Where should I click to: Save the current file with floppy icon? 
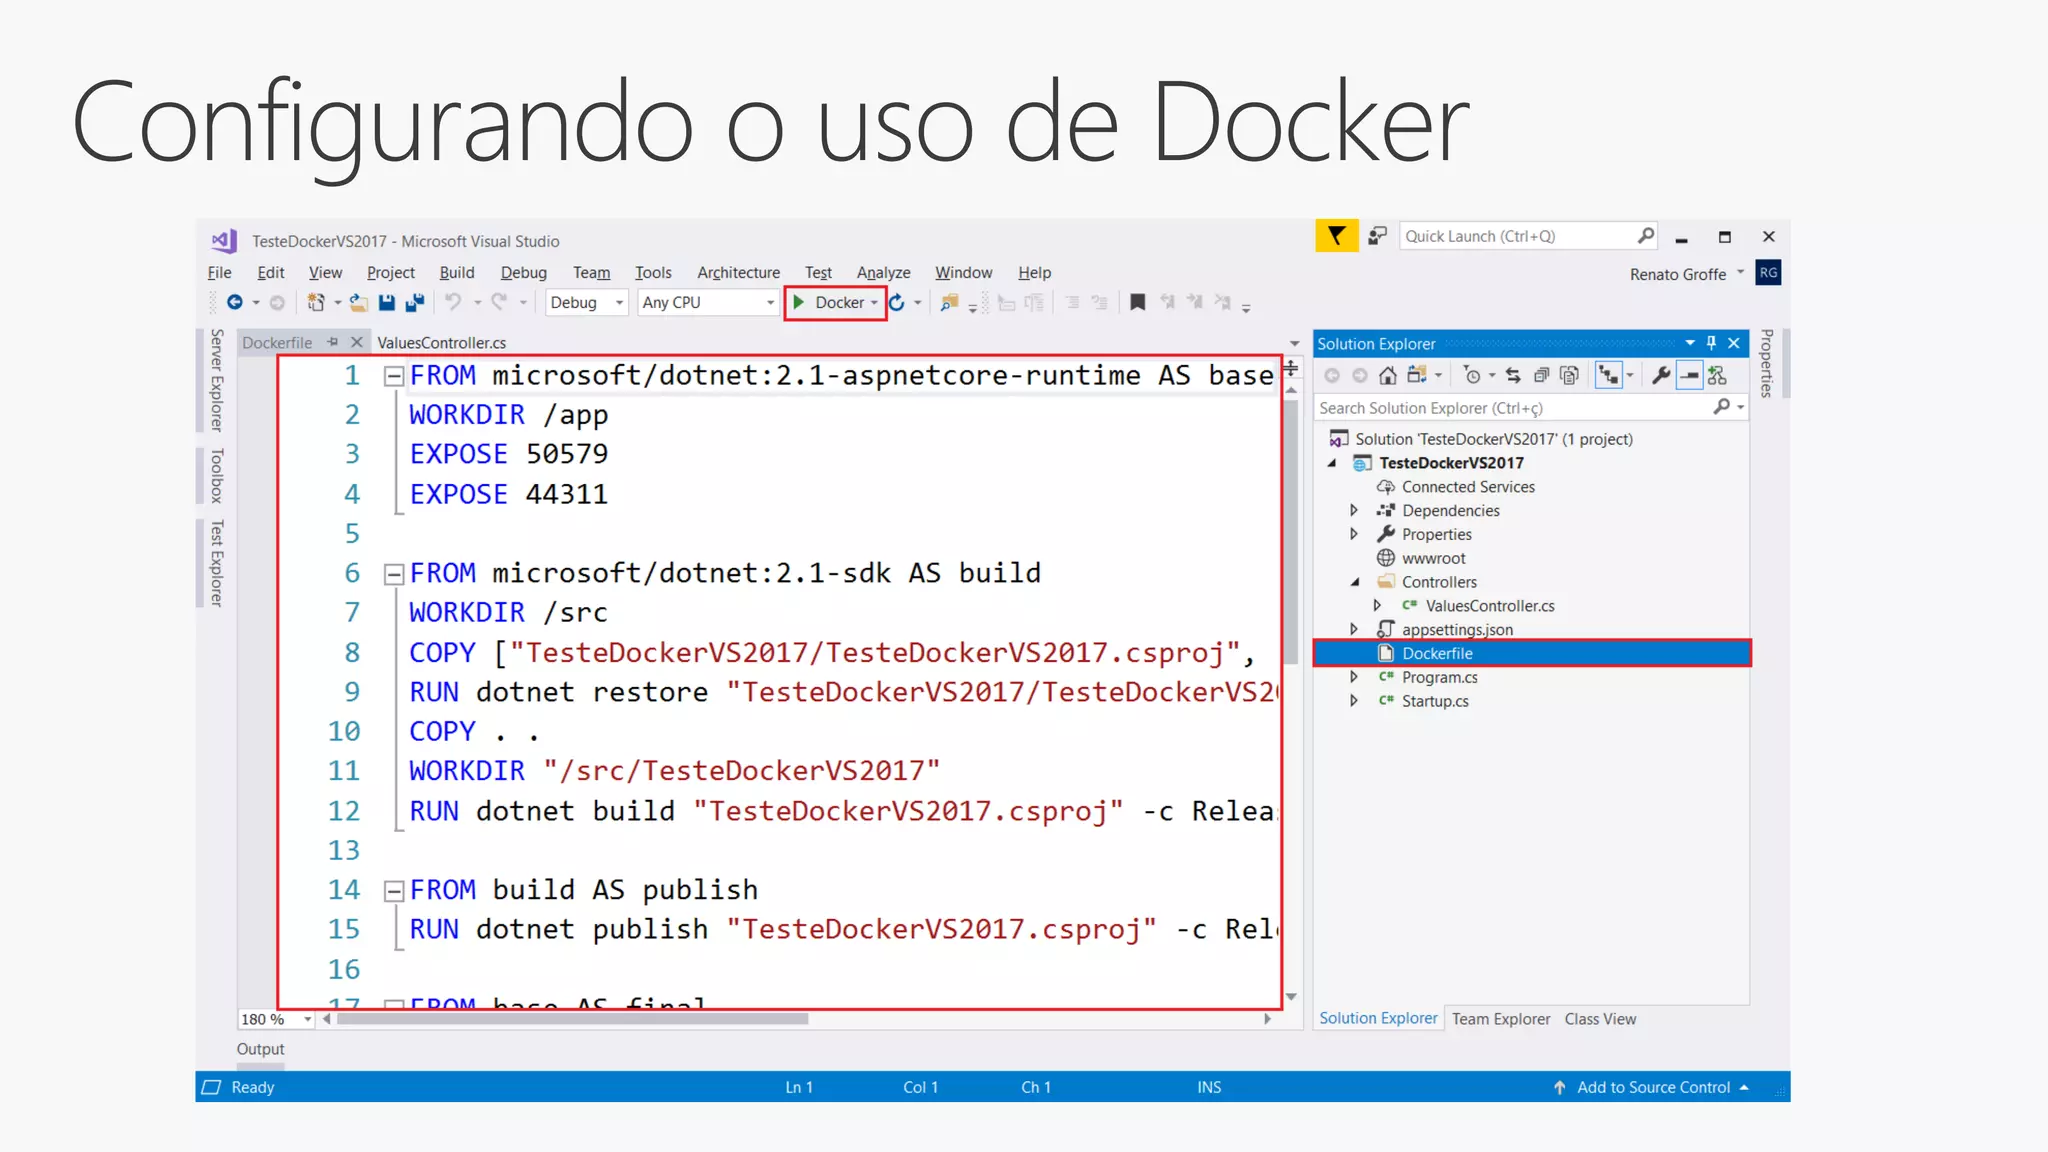tap(387, 302)
